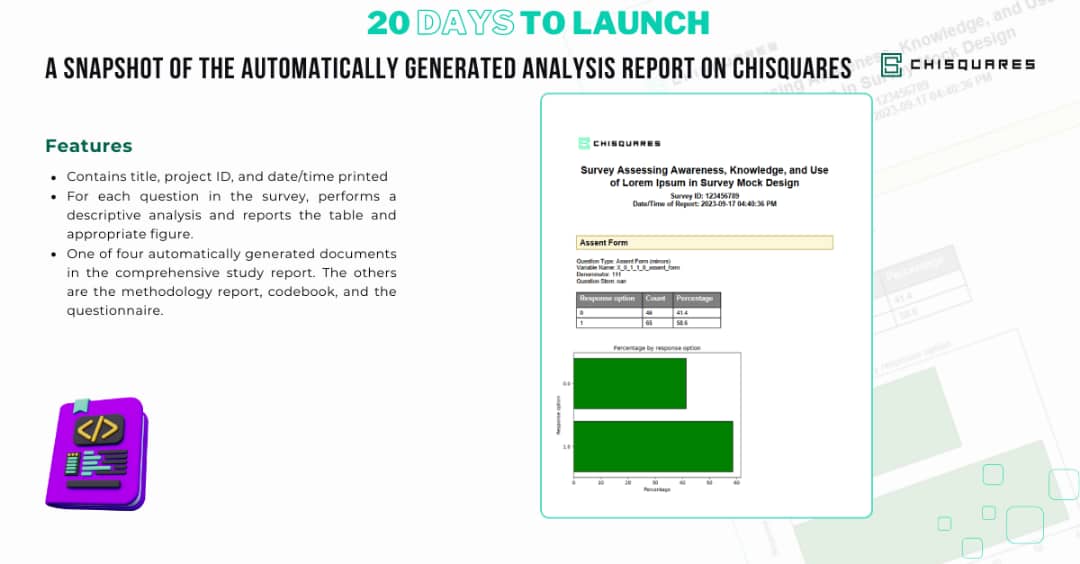Click bullet about four automatically generated documents
1080x564 pixels.
pyautogui.click(x=231, y=282)
